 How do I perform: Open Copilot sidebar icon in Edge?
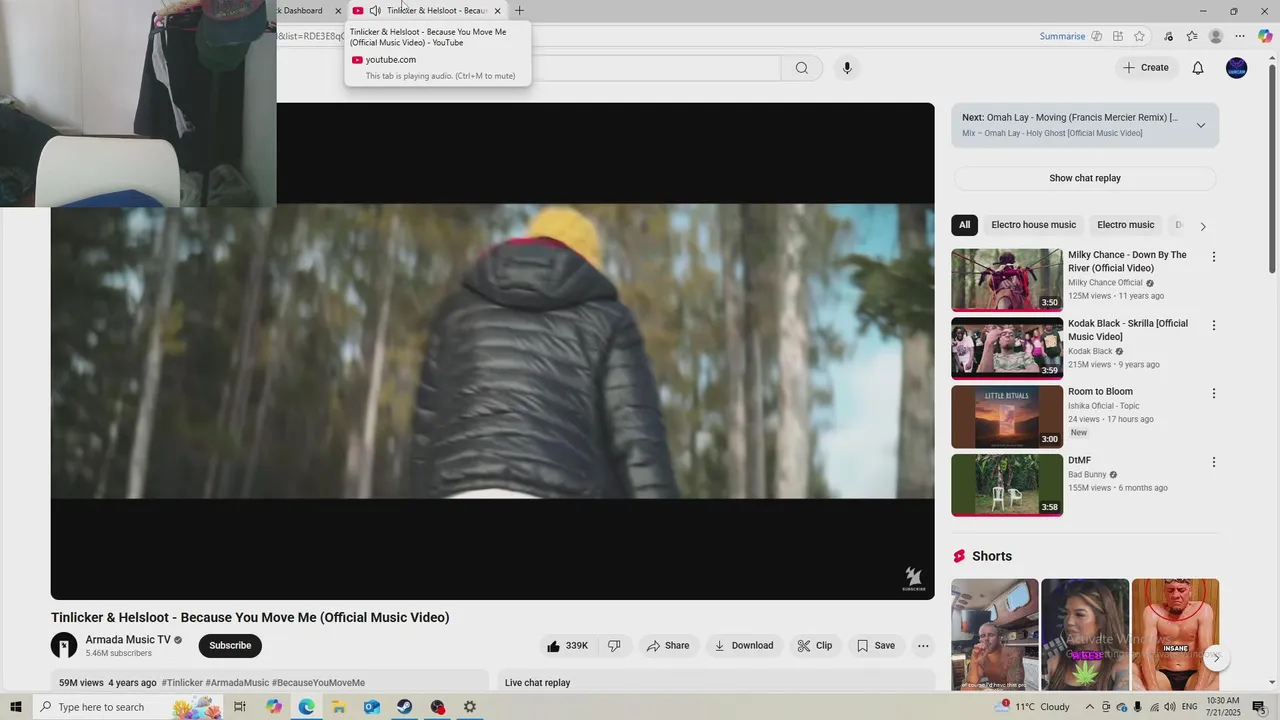[x=1265, y=36]
